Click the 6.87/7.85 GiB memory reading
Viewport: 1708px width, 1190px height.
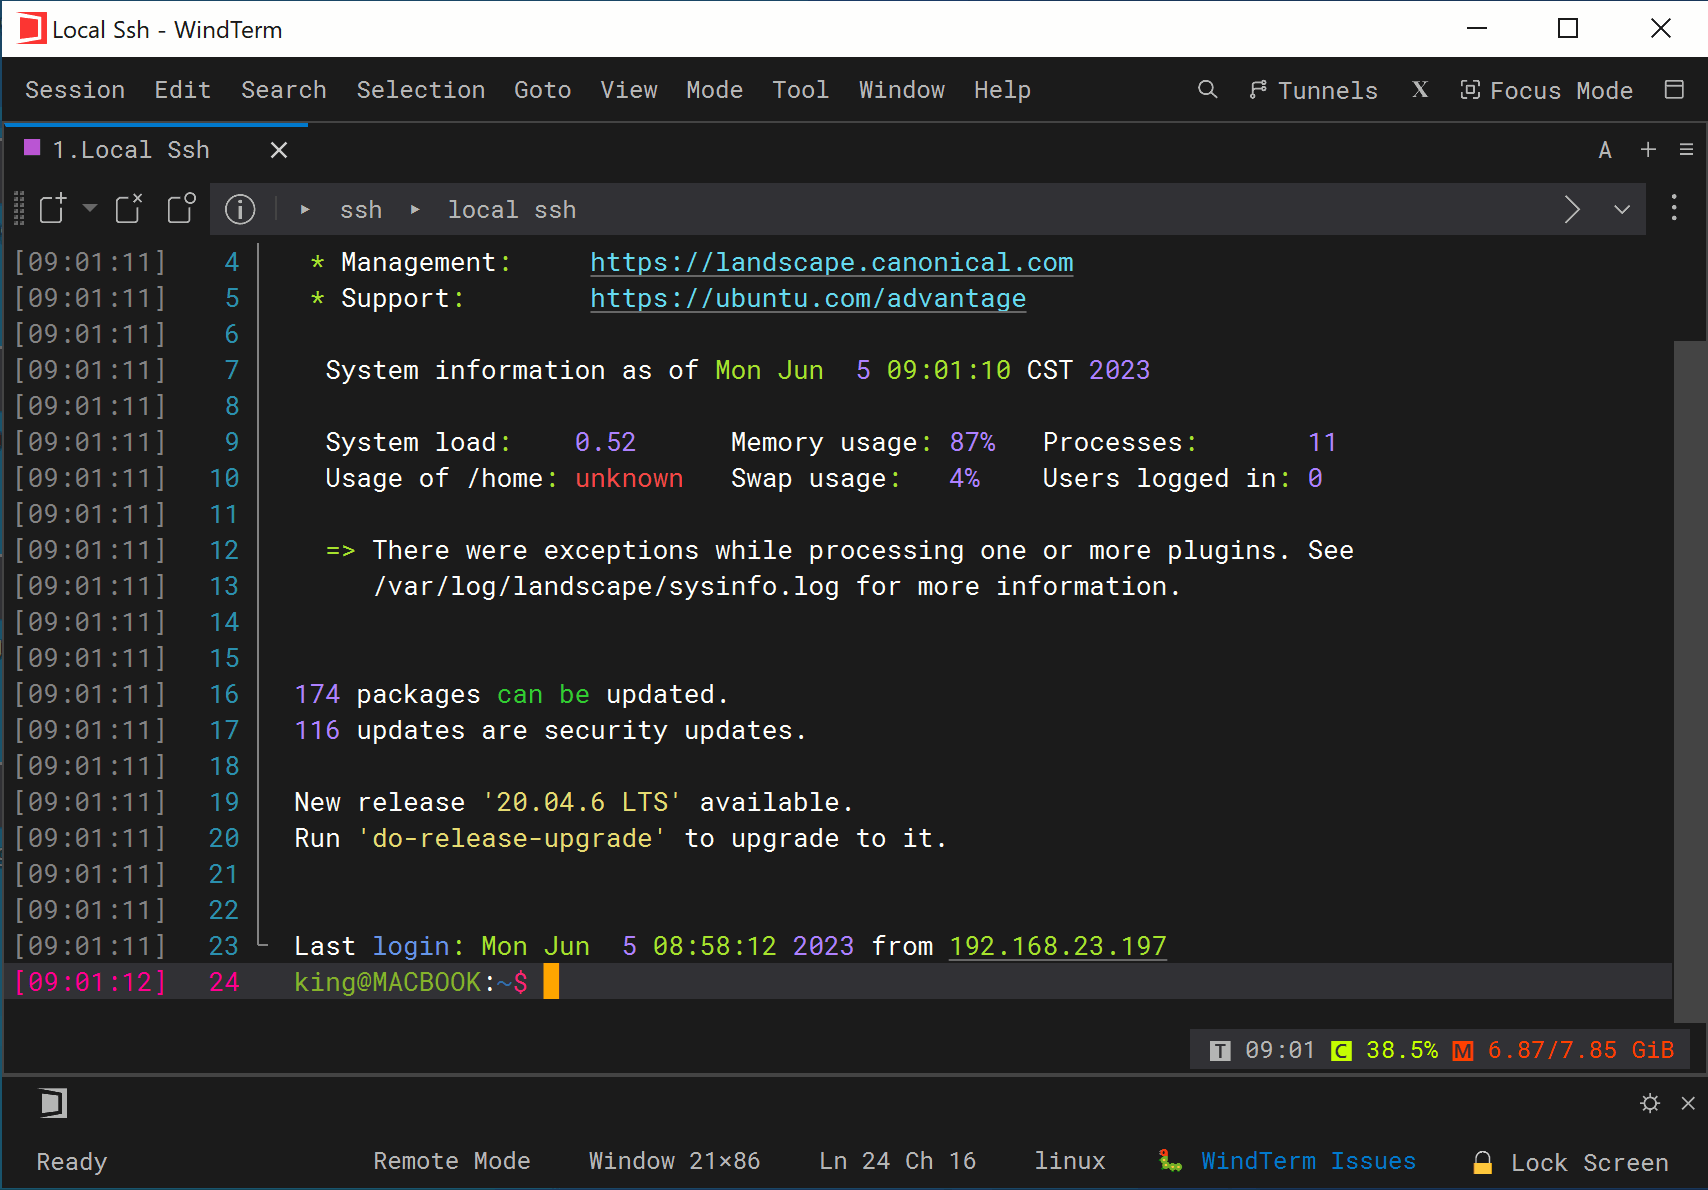click(1581, 1050)
